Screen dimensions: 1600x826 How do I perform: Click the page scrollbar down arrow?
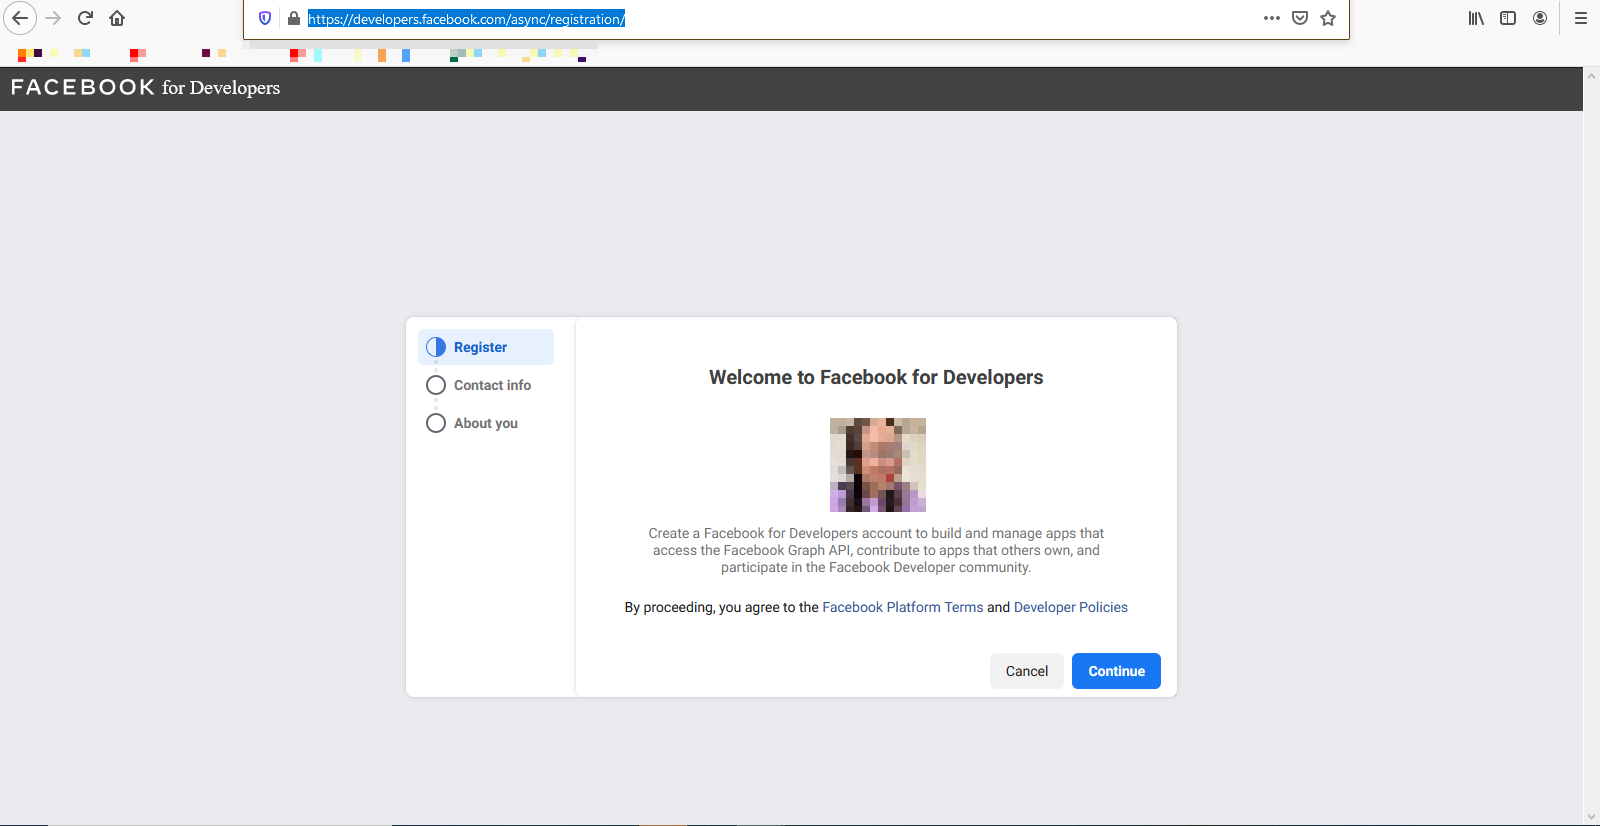point(1591,817)
